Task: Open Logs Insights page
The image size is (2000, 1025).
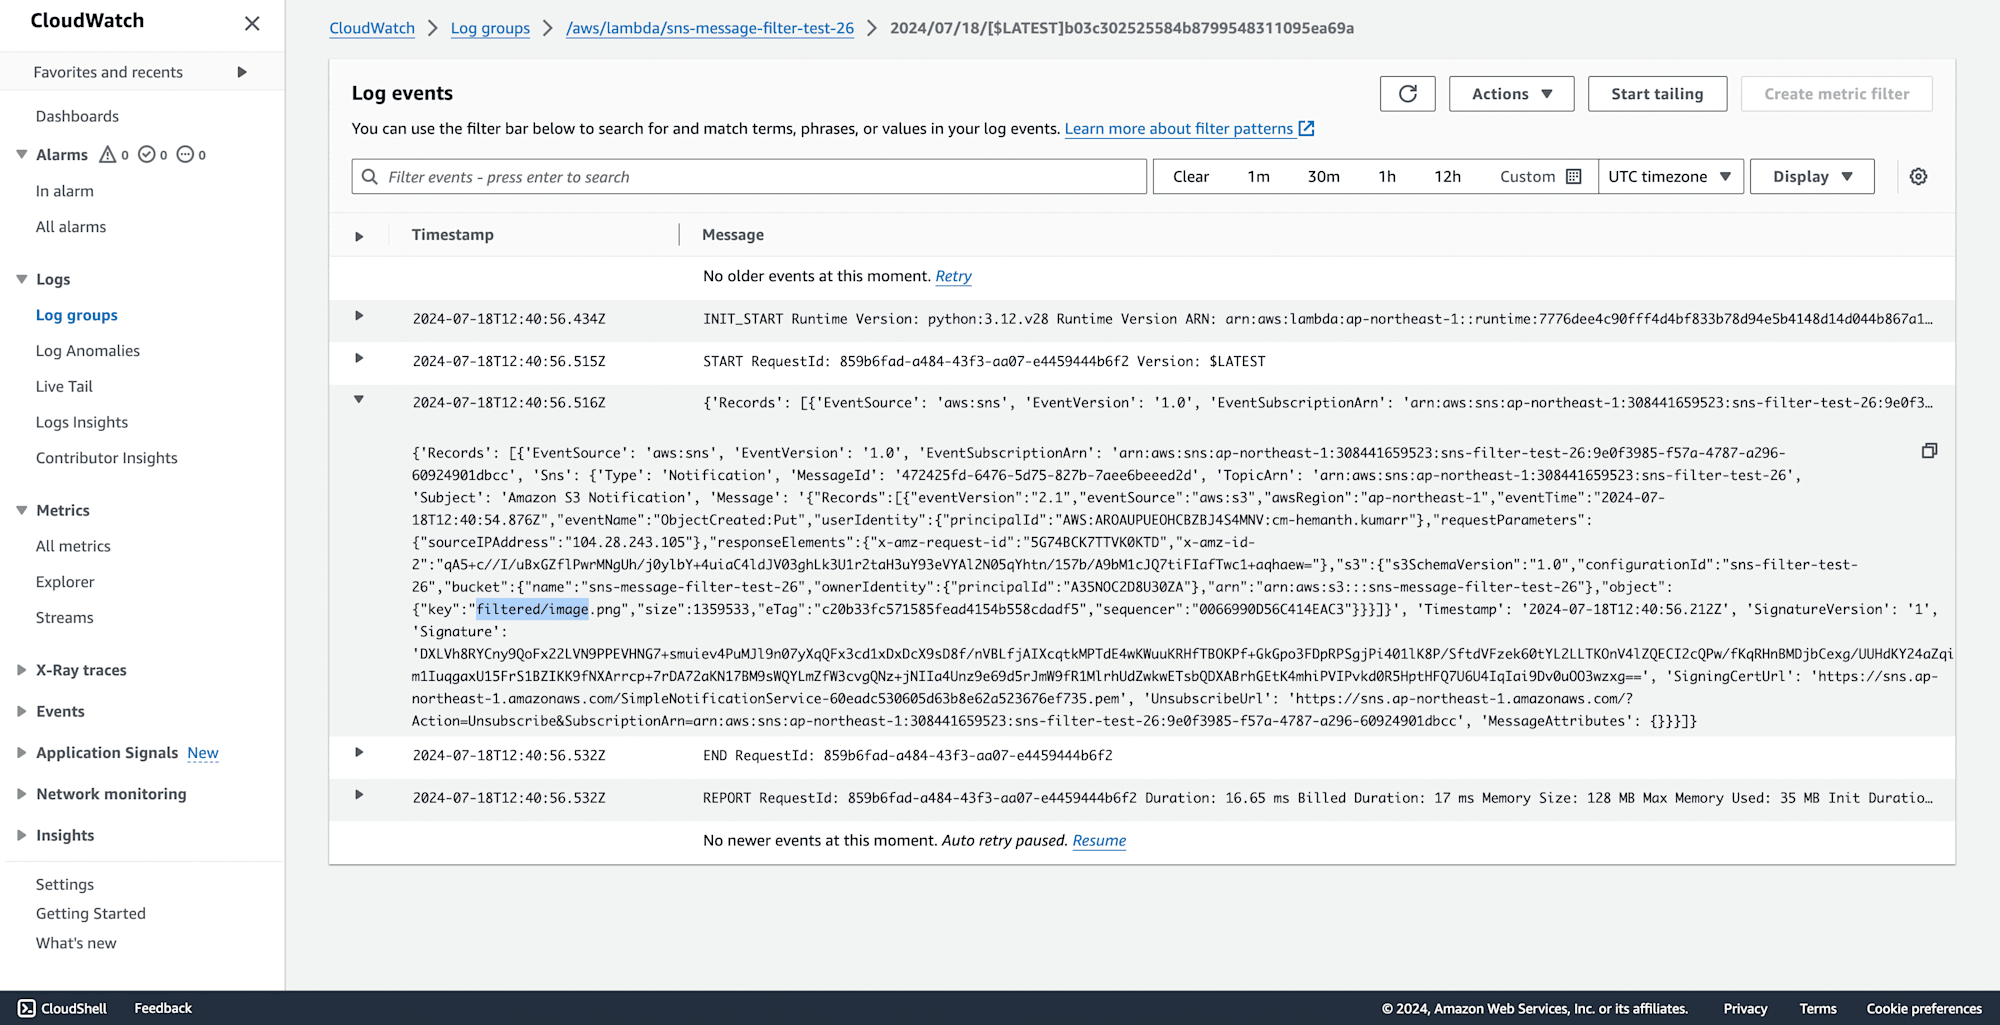Action: tap(82, 422)
